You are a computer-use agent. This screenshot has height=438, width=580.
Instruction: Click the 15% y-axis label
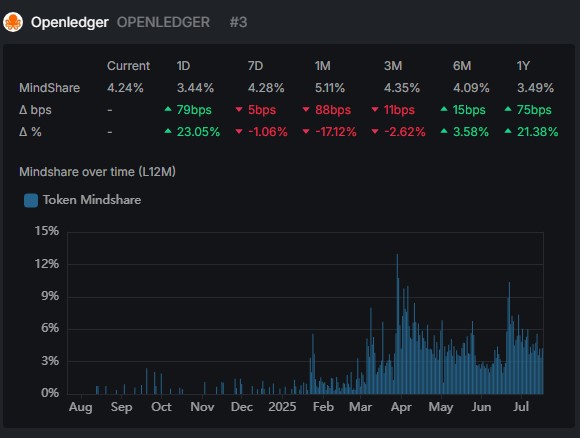[47, 231]
